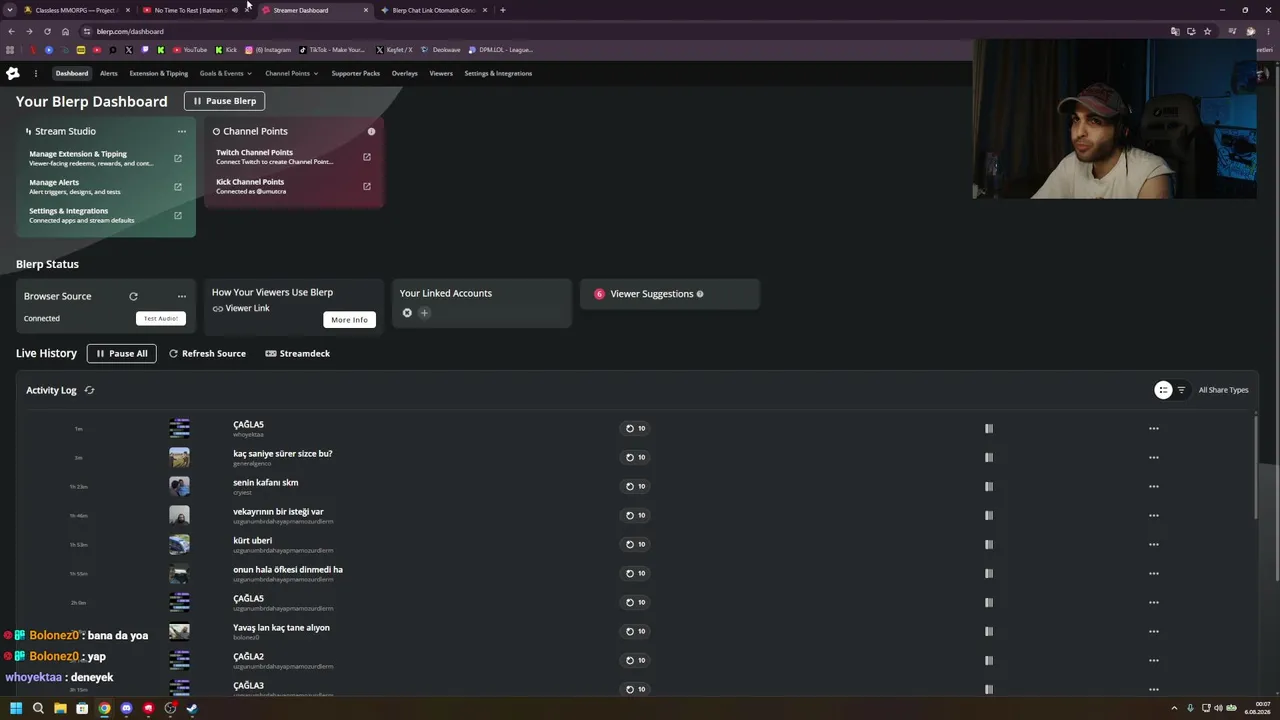The width and height of the screenshot is (1280, 720).
Task: Open Browser Source three-dot menu
Action: click(x=182, y=296)
